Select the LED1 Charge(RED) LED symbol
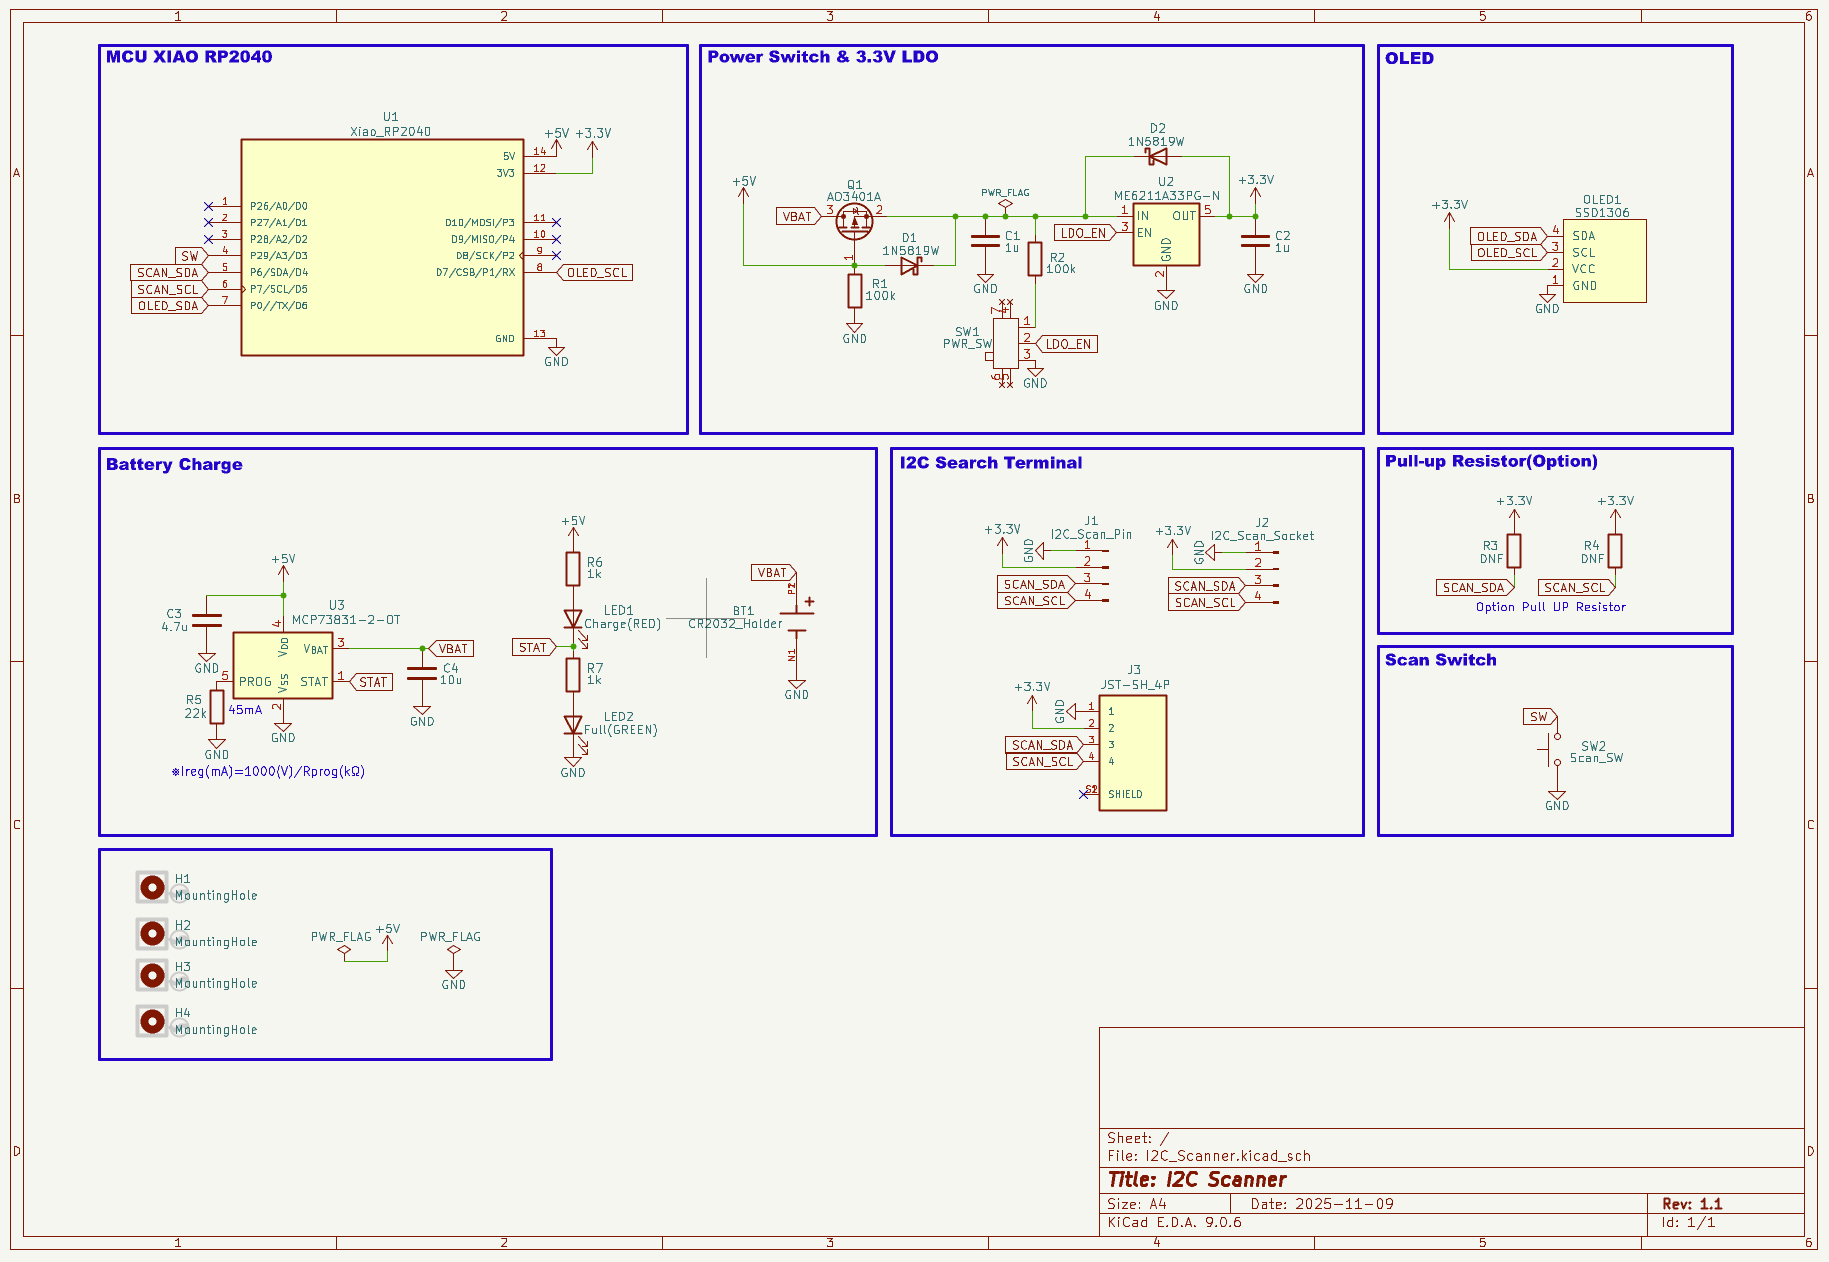 coord(573,620)
